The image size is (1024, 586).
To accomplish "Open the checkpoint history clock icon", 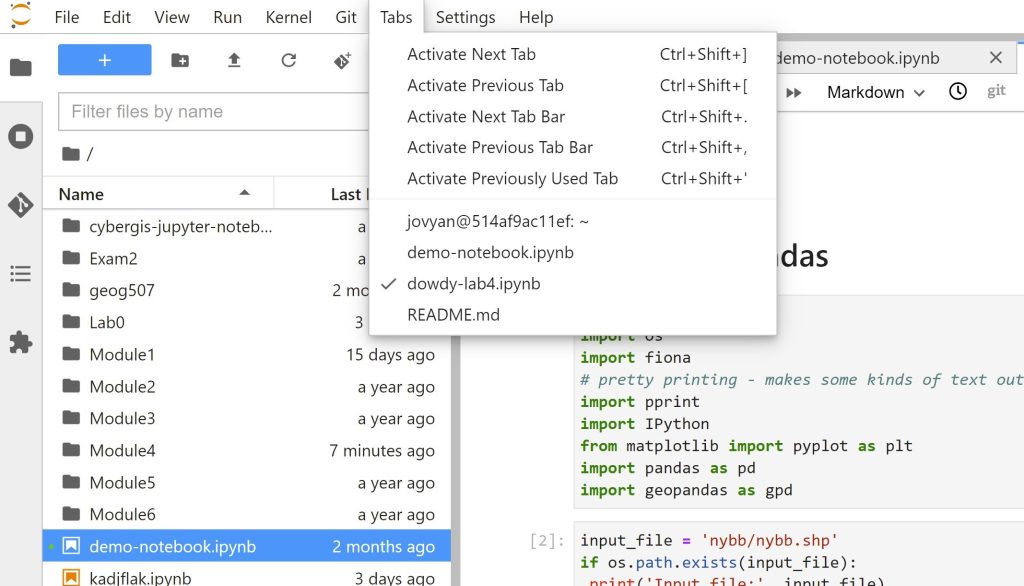I will 957,91.
